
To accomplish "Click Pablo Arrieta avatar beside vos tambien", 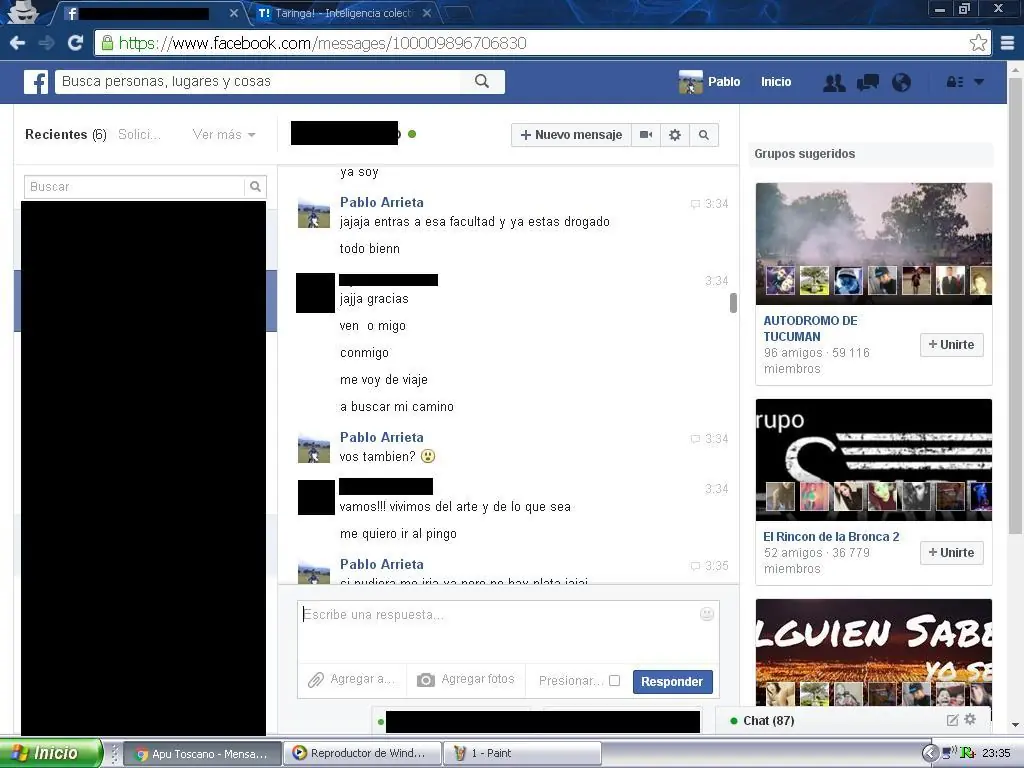I will click(x=314, y=448).
